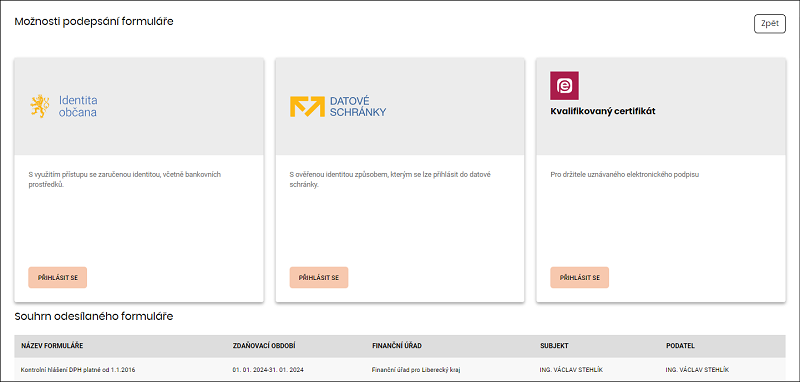The width and height of the screenshot is (800, 382).
Task: Select the Kontrolní hlášení DPH form row
Action: click(x=399, y=369)
